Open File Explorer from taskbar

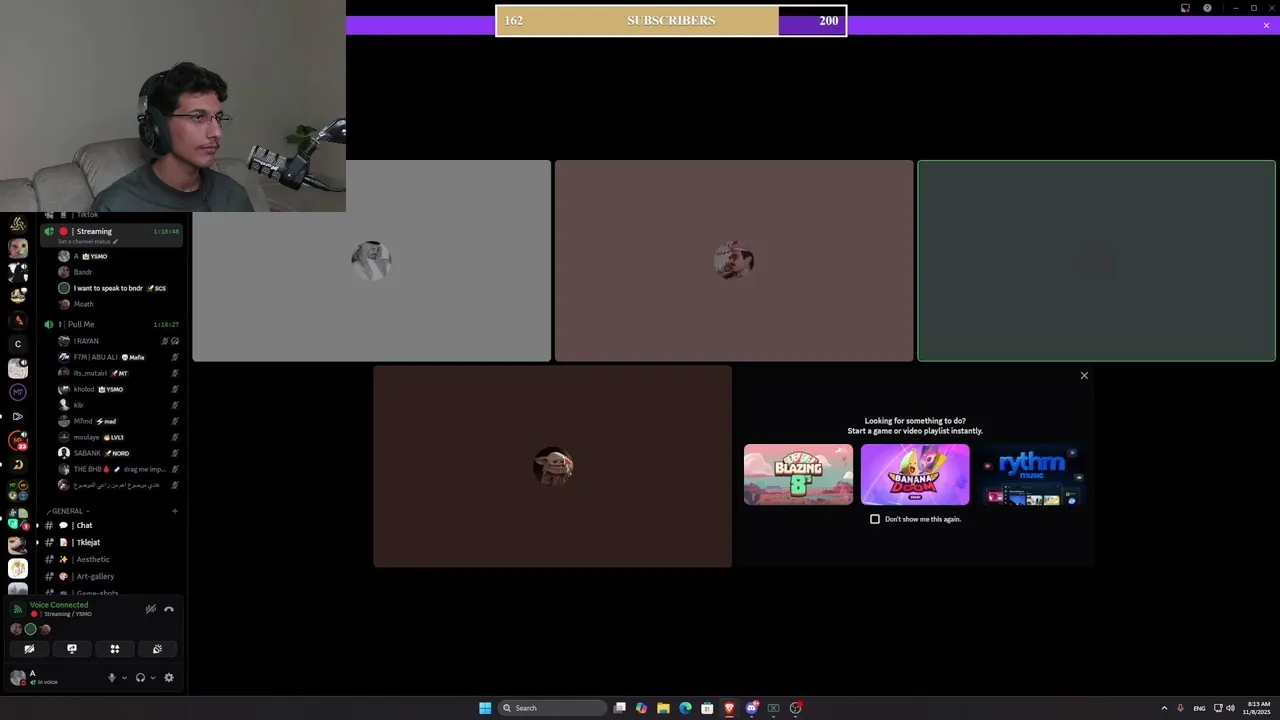click(x=663, y=708)
